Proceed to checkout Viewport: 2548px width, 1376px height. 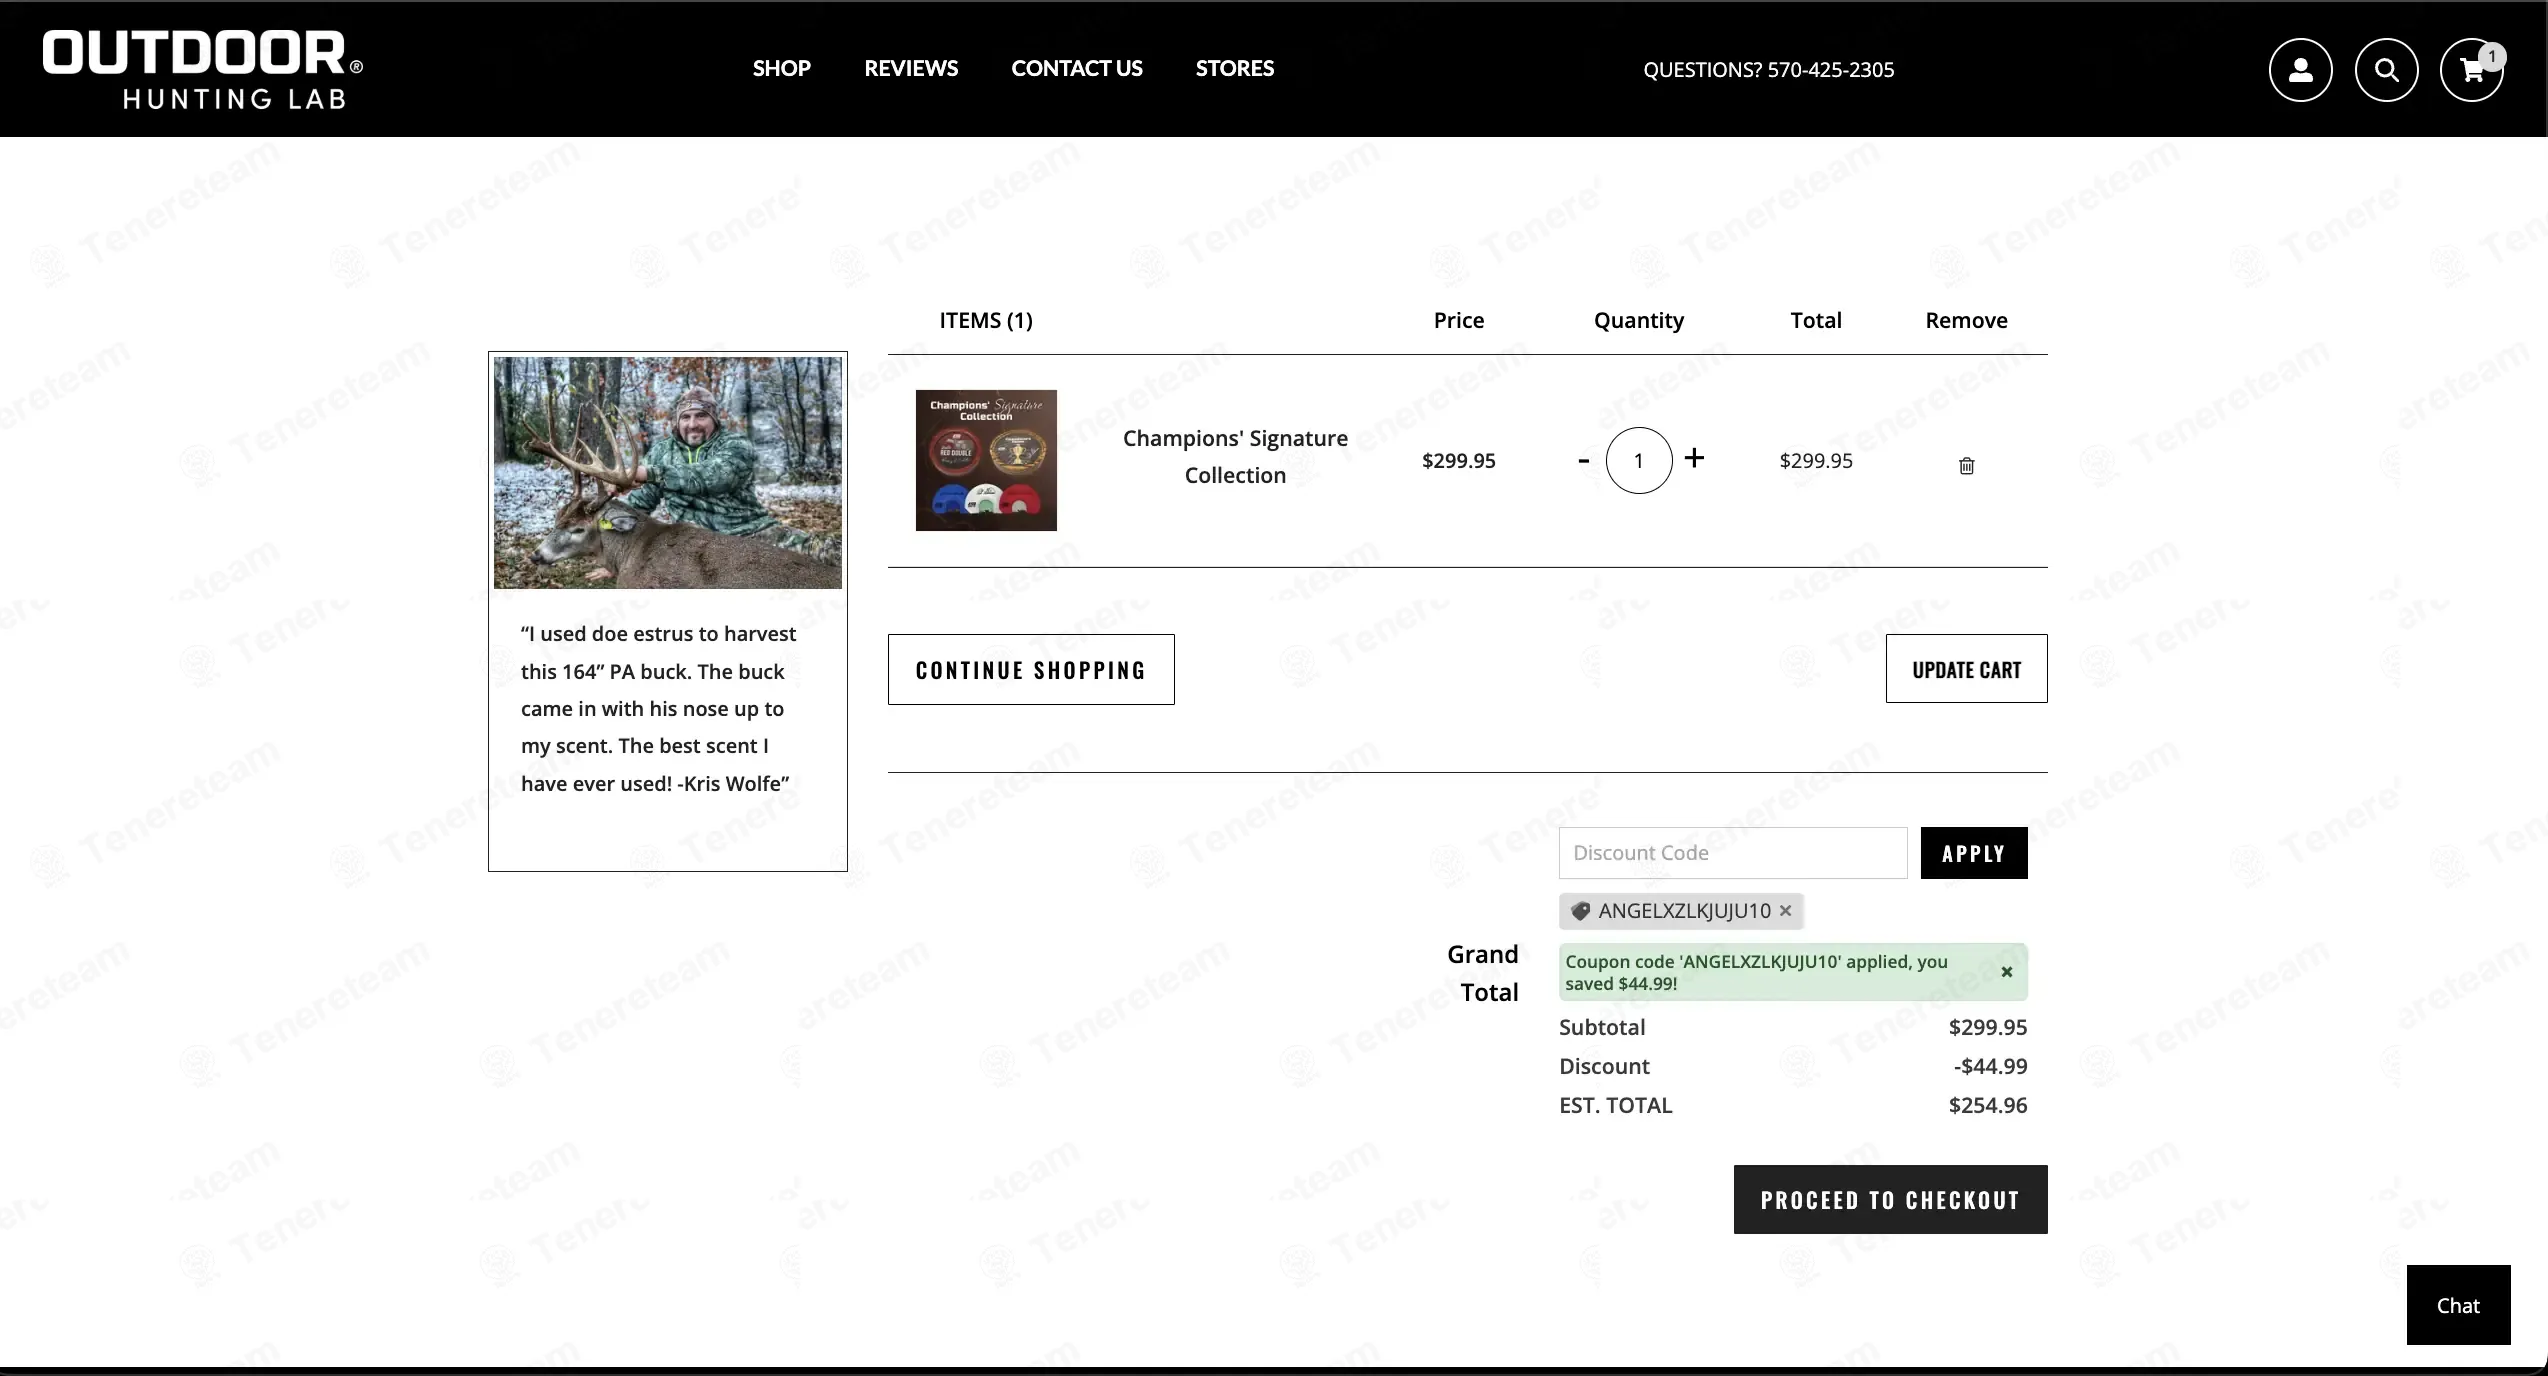1890,1199
